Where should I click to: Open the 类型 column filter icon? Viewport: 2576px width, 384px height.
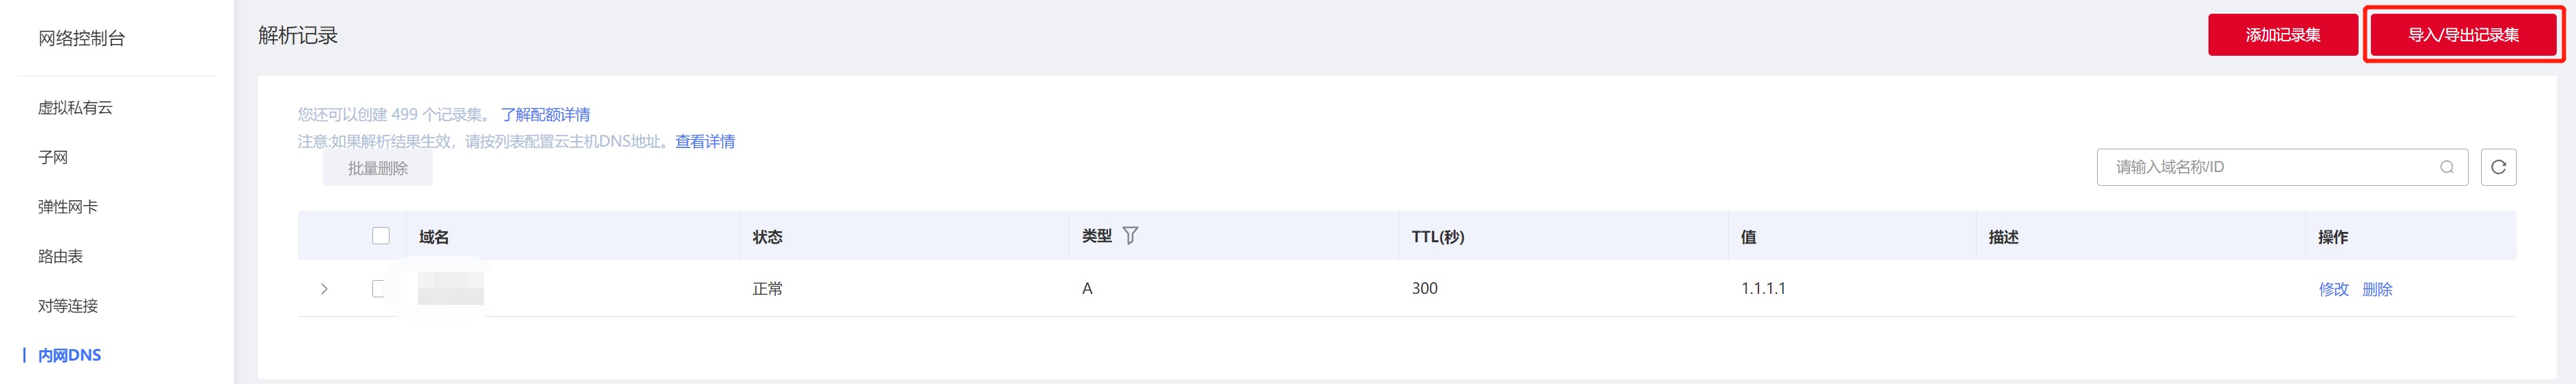1130,236
